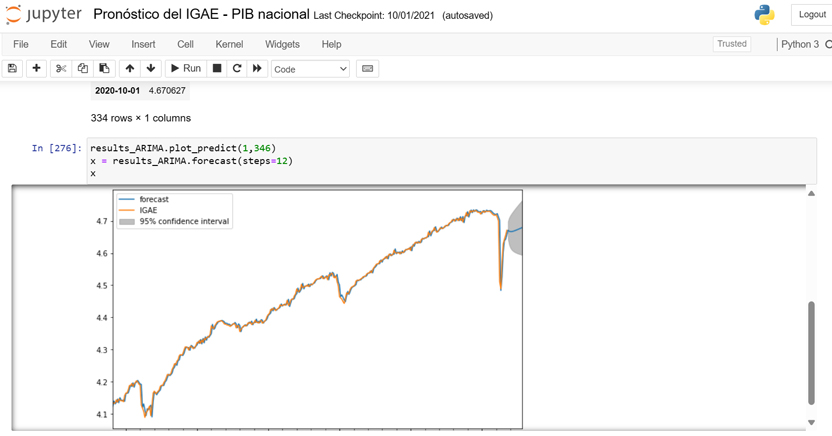Interrupt the kernel with stop icon

tap(217, 68)
